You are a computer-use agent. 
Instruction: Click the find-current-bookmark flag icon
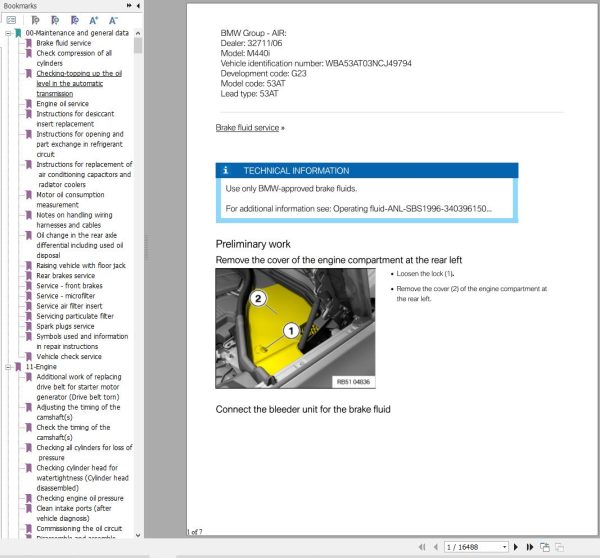tap(35, 20)
